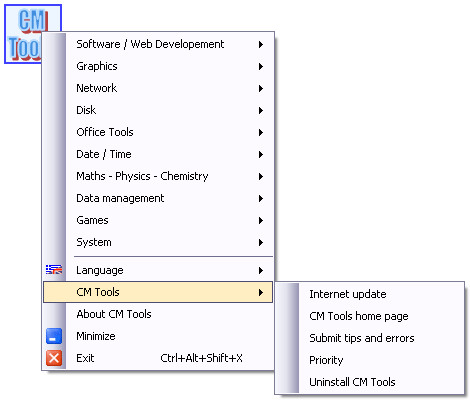Open Software / Web Developement submenu
The image size is (470, 401).
pos(158,44)
